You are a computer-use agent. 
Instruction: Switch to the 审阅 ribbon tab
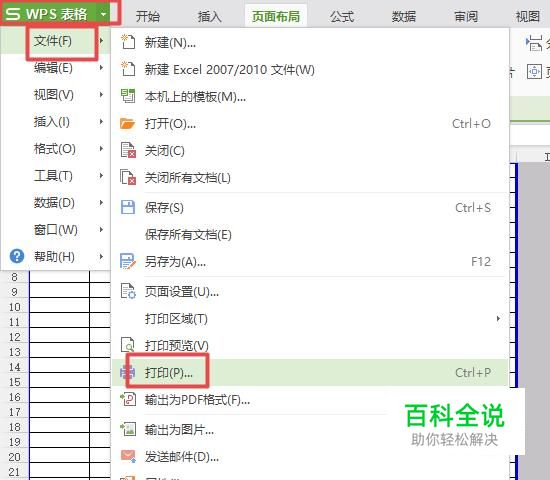pyautogui.click(x=466, y=16)
